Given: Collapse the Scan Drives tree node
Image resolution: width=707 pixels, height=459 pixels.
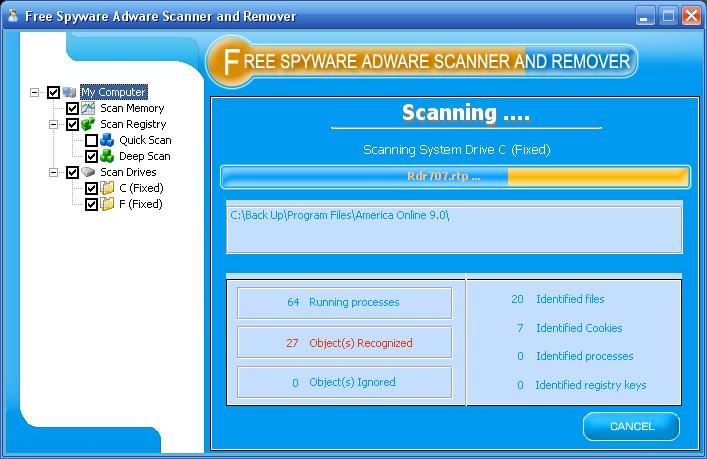Looking at the screenshot, I should pyautogui.click(x=54, y=172).
